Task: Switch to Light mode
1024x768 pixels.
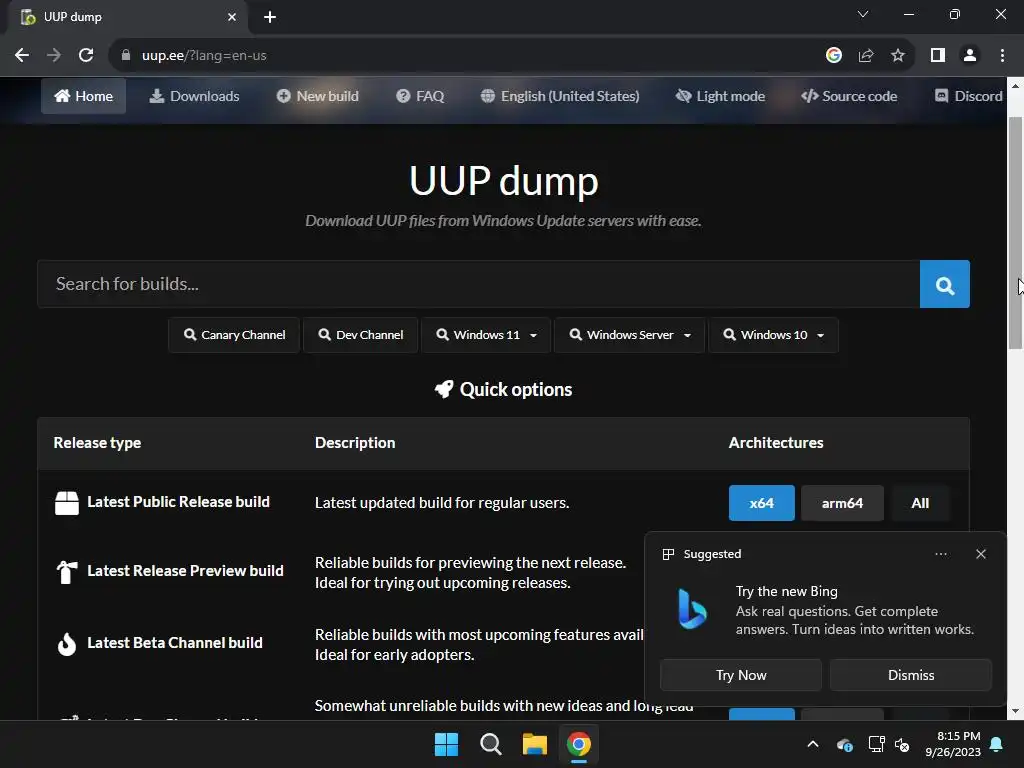Action: (720, 96)
